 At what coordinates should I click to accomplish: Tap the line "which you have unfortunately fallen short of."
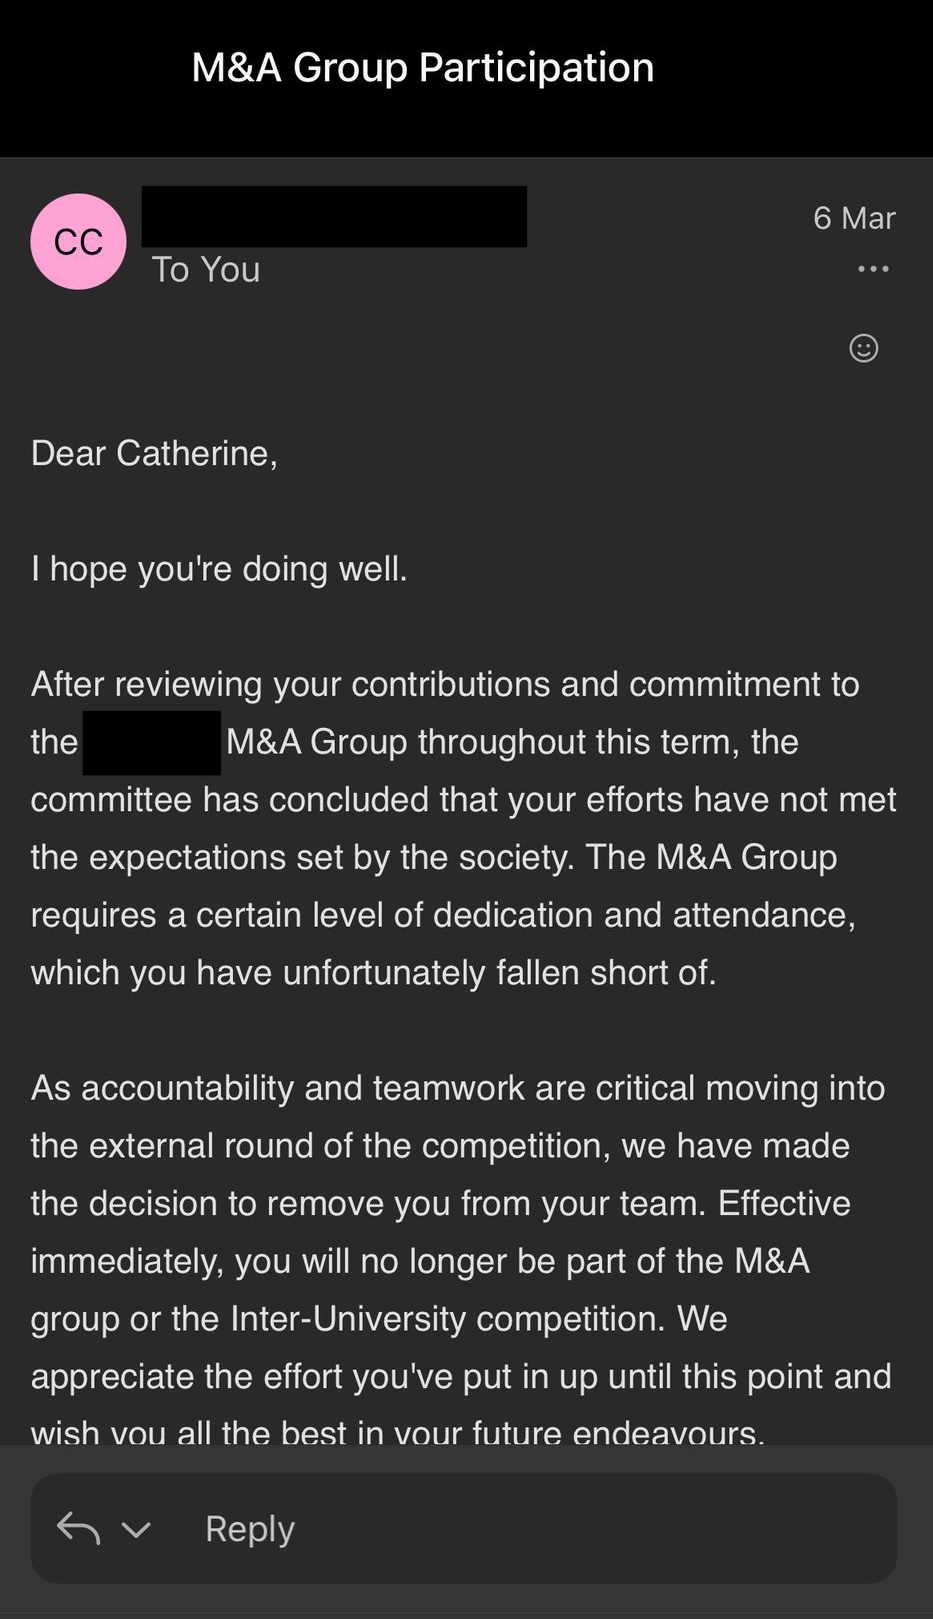[x=373, y=973]
